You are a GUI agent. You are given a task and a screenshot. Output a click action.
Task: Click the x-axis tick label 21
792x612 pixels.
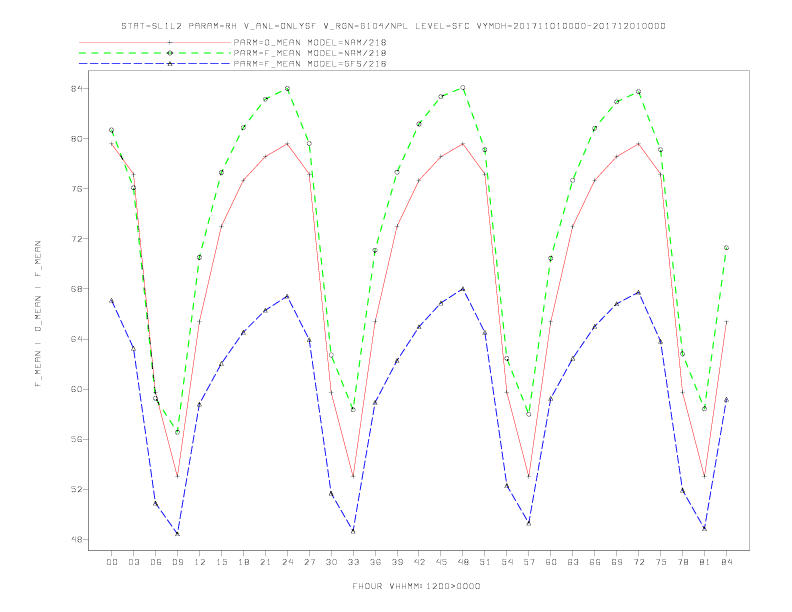coord(265,562)
